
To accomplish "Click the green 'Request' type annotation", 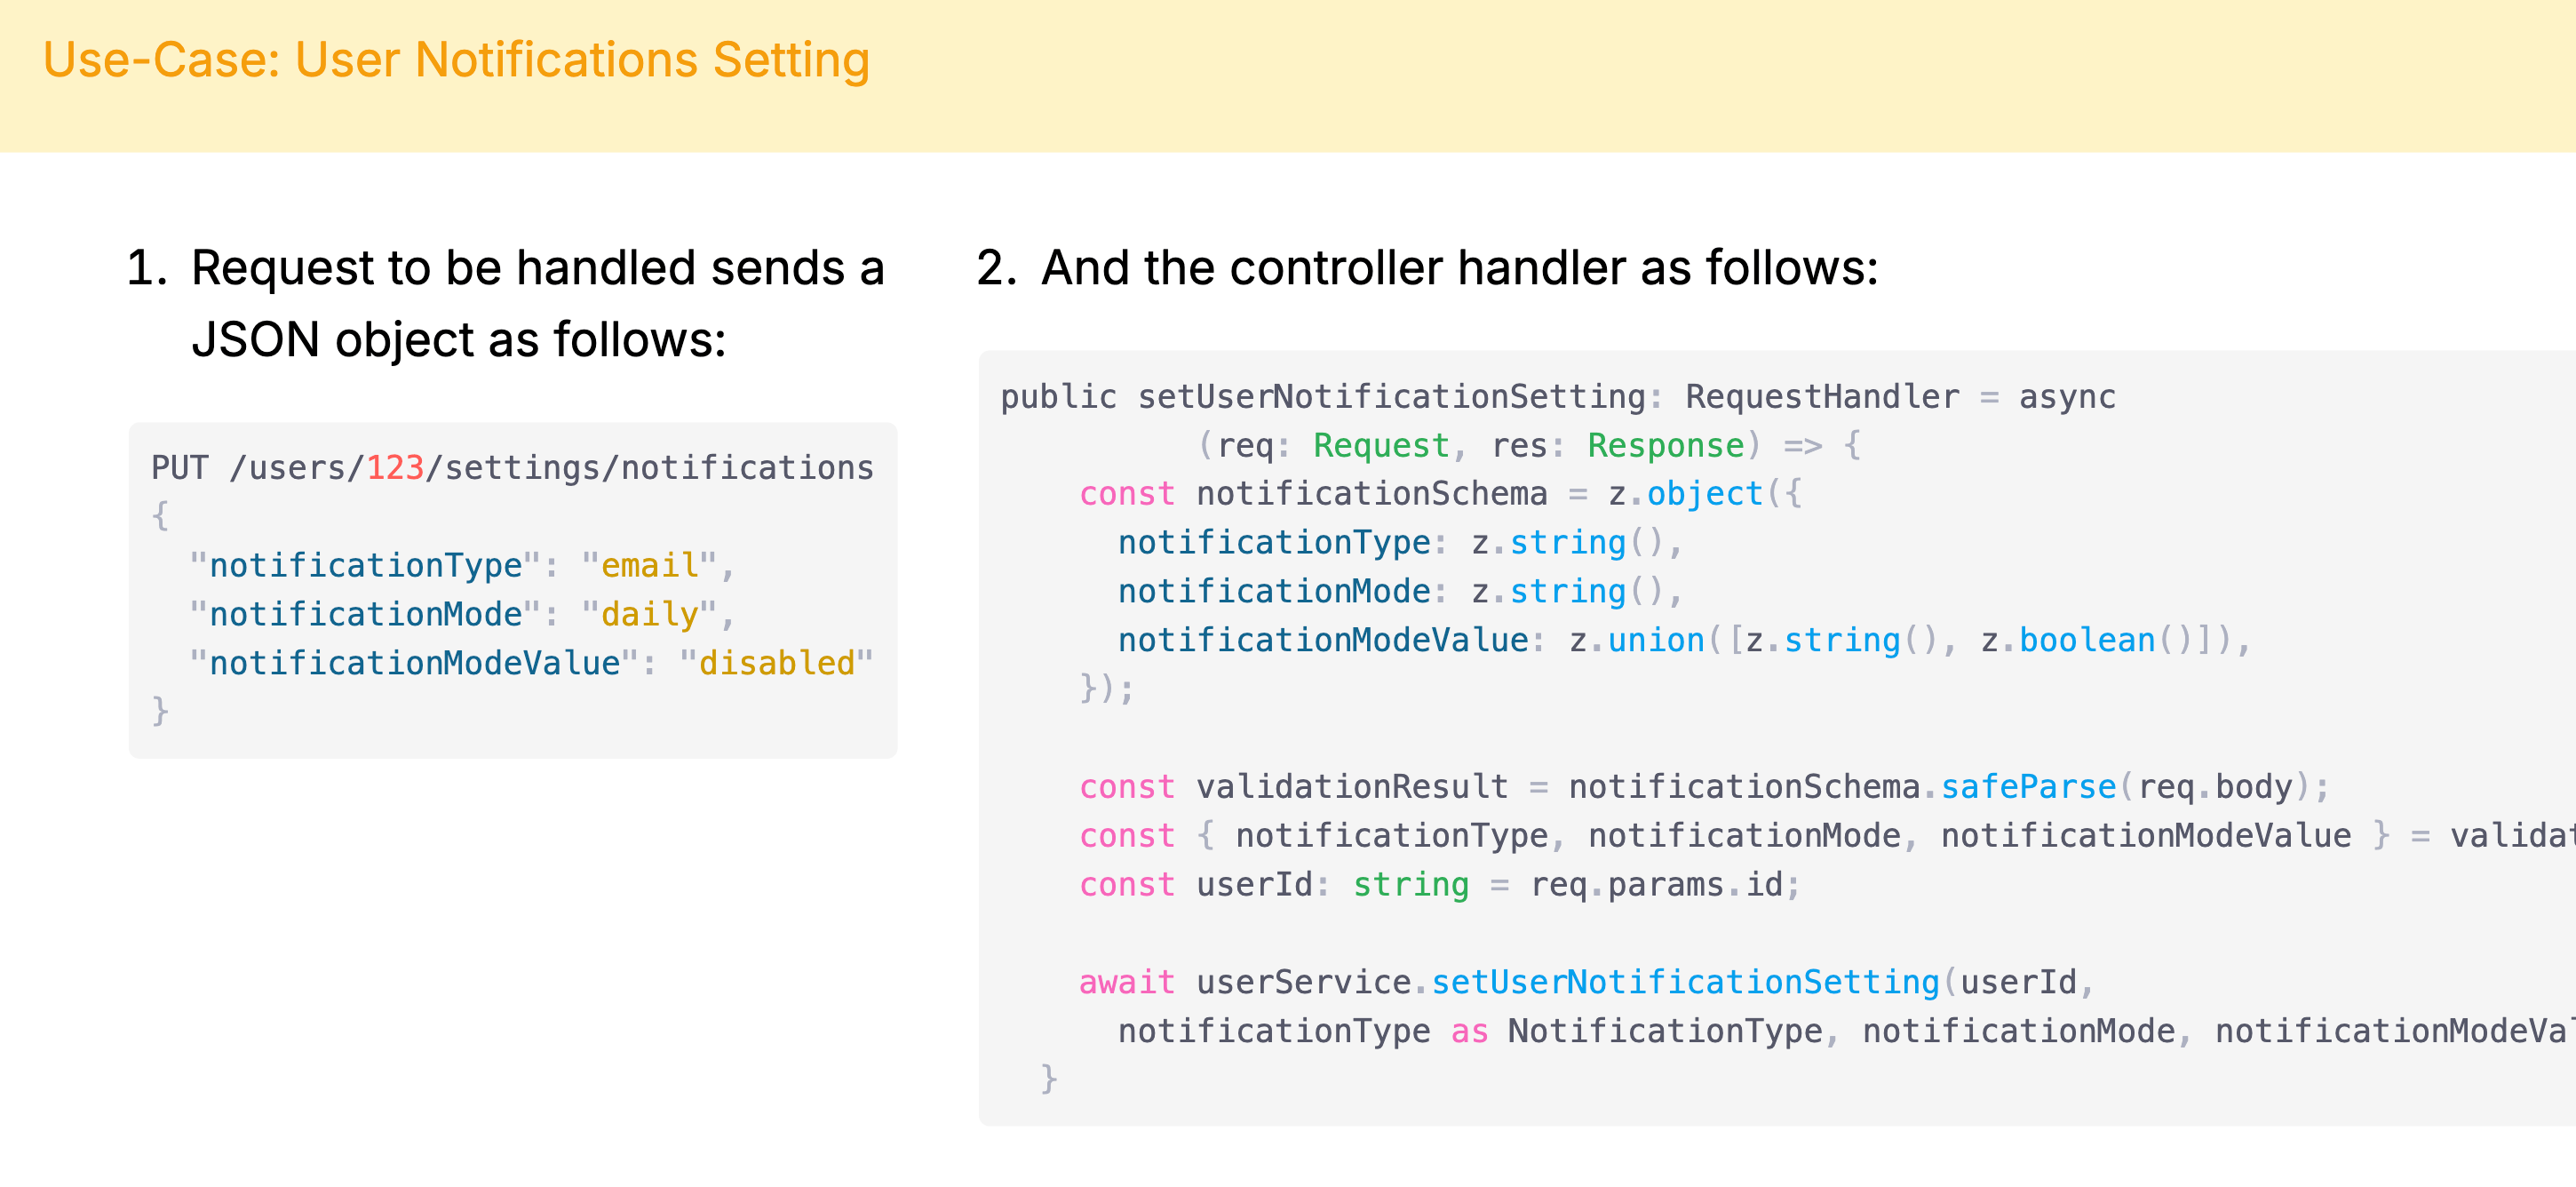I will click(x=1381, y=446).
